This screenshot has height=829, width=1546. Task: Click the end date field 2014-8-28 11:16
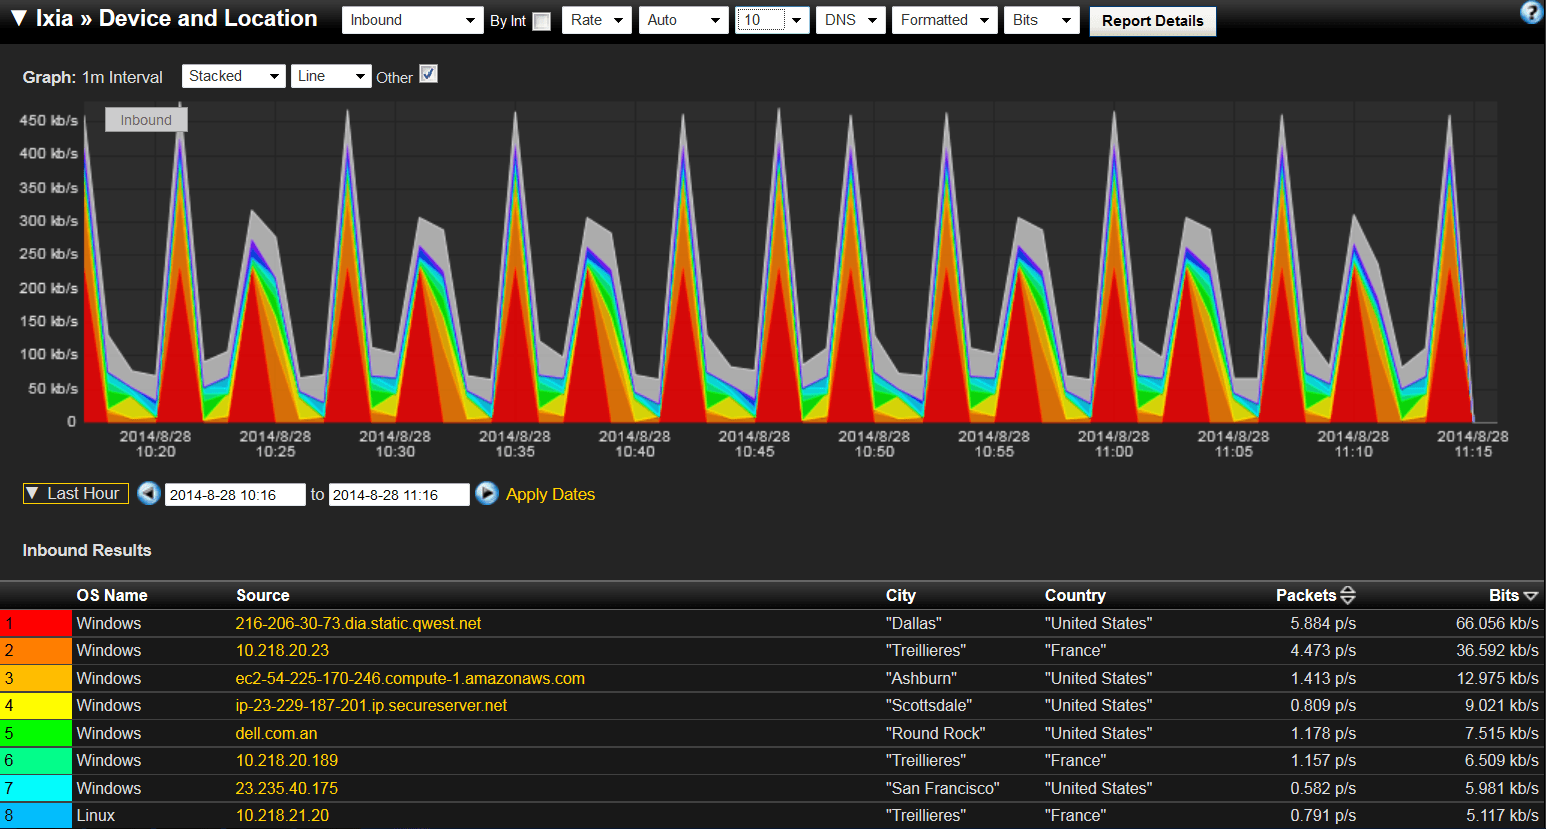click(399, 494)
